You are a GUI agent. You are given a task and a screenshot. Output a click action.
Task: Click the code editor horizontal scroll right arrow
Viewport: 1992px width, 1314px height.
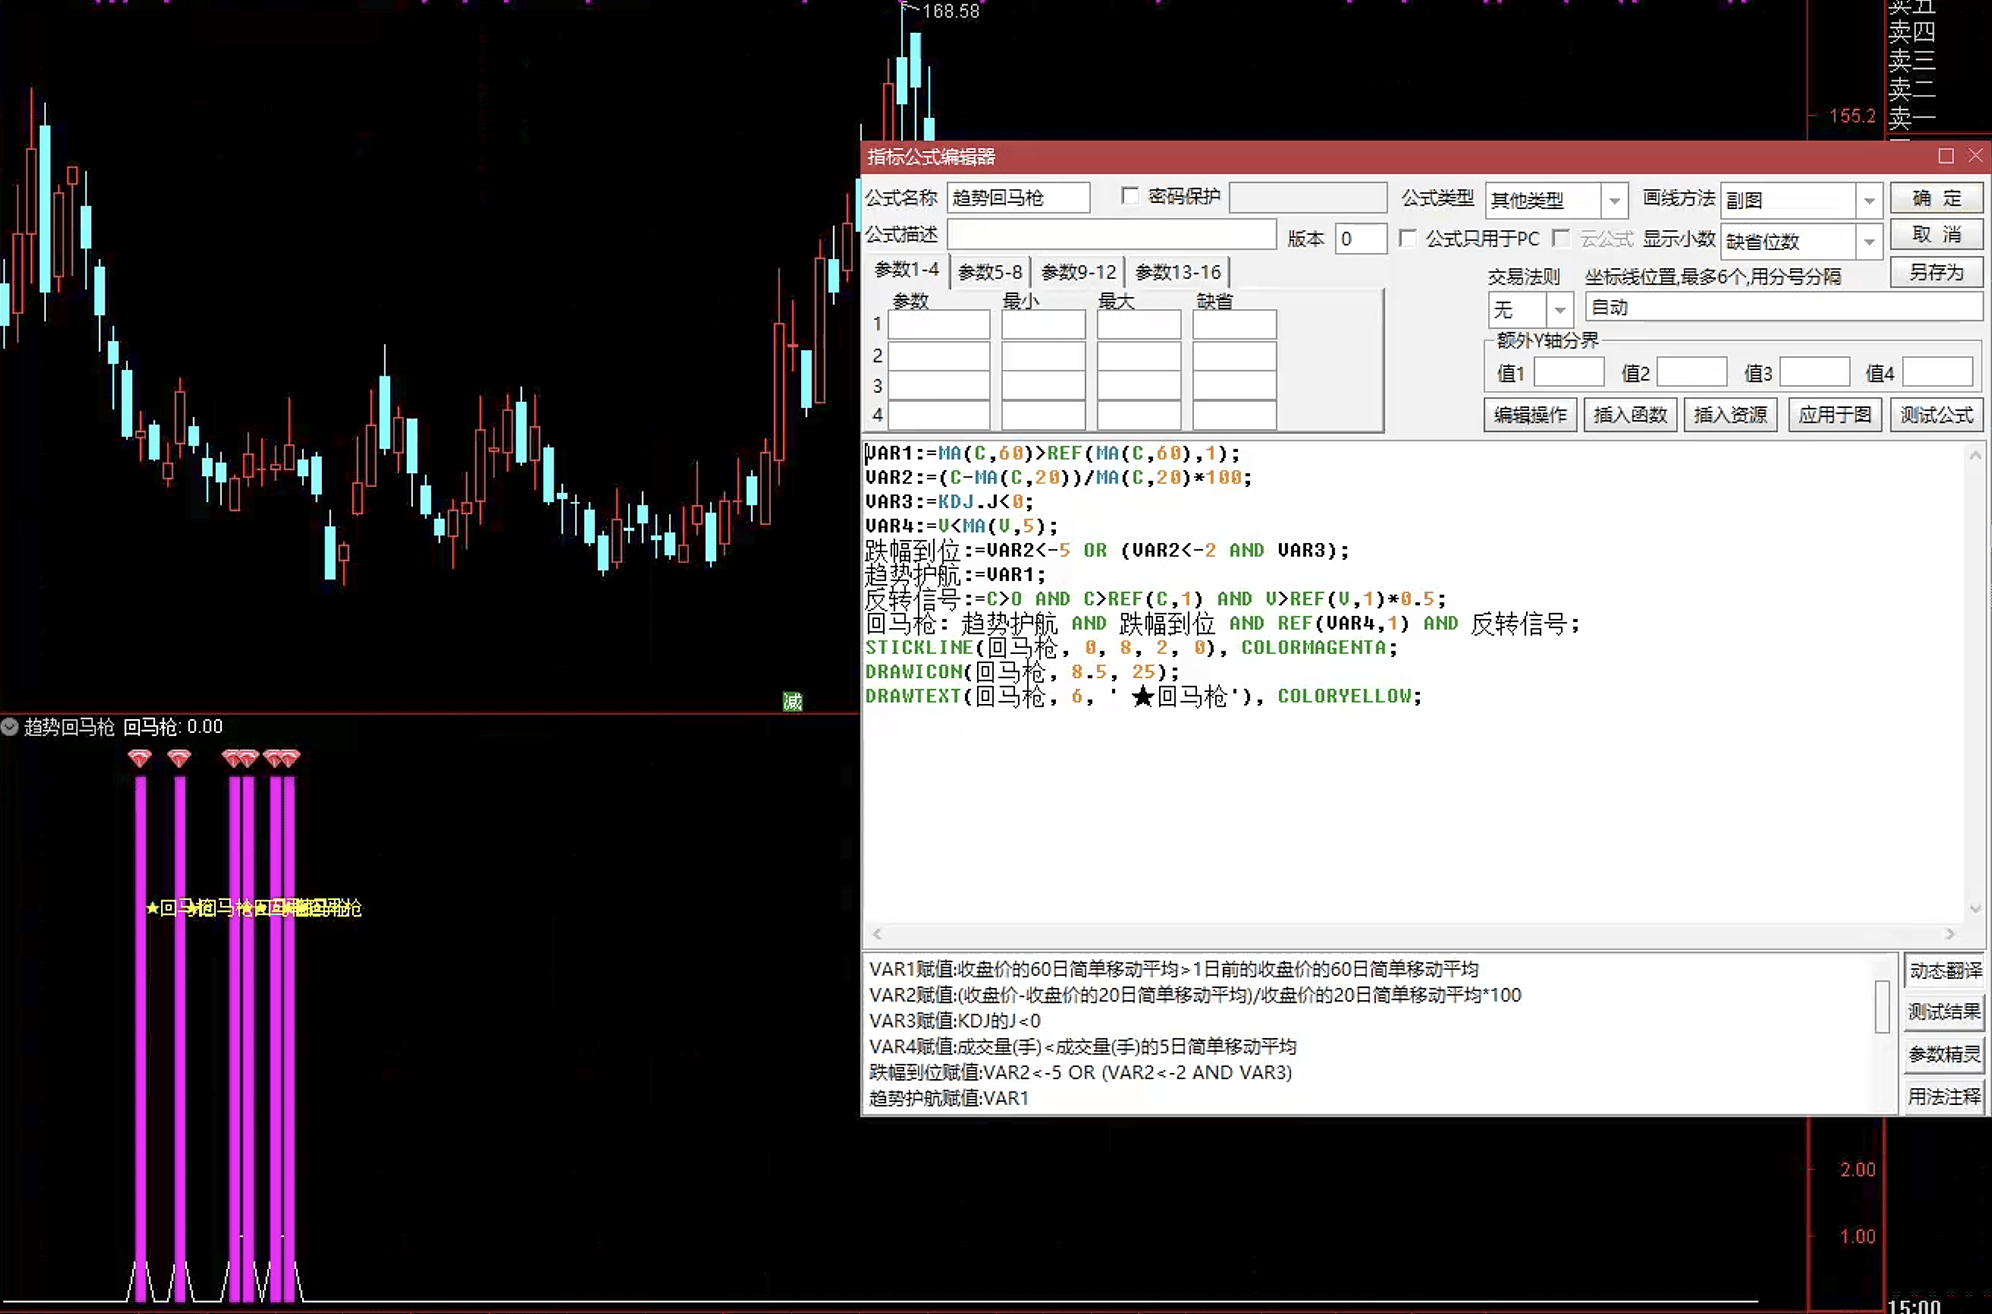pos(1950,934)
